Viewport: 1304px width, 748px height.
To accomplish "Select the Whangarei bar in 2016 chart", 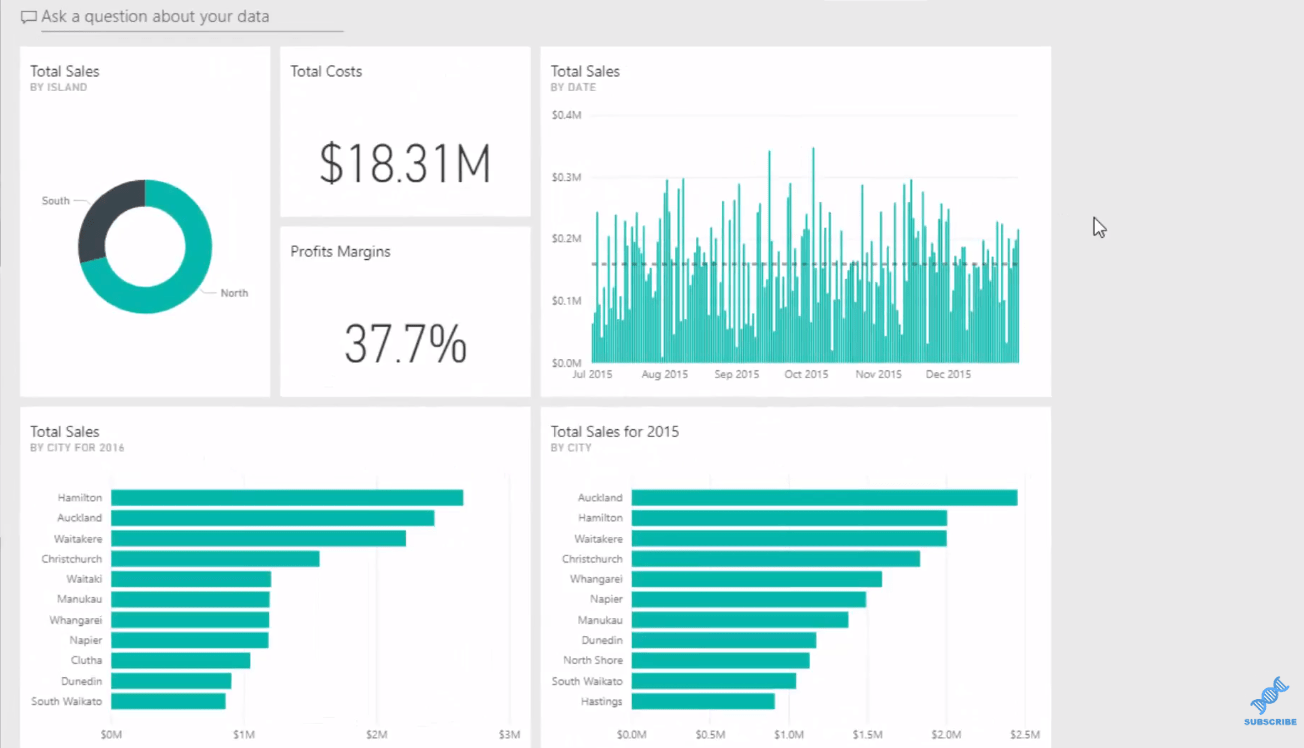I will tap(190, 620).
